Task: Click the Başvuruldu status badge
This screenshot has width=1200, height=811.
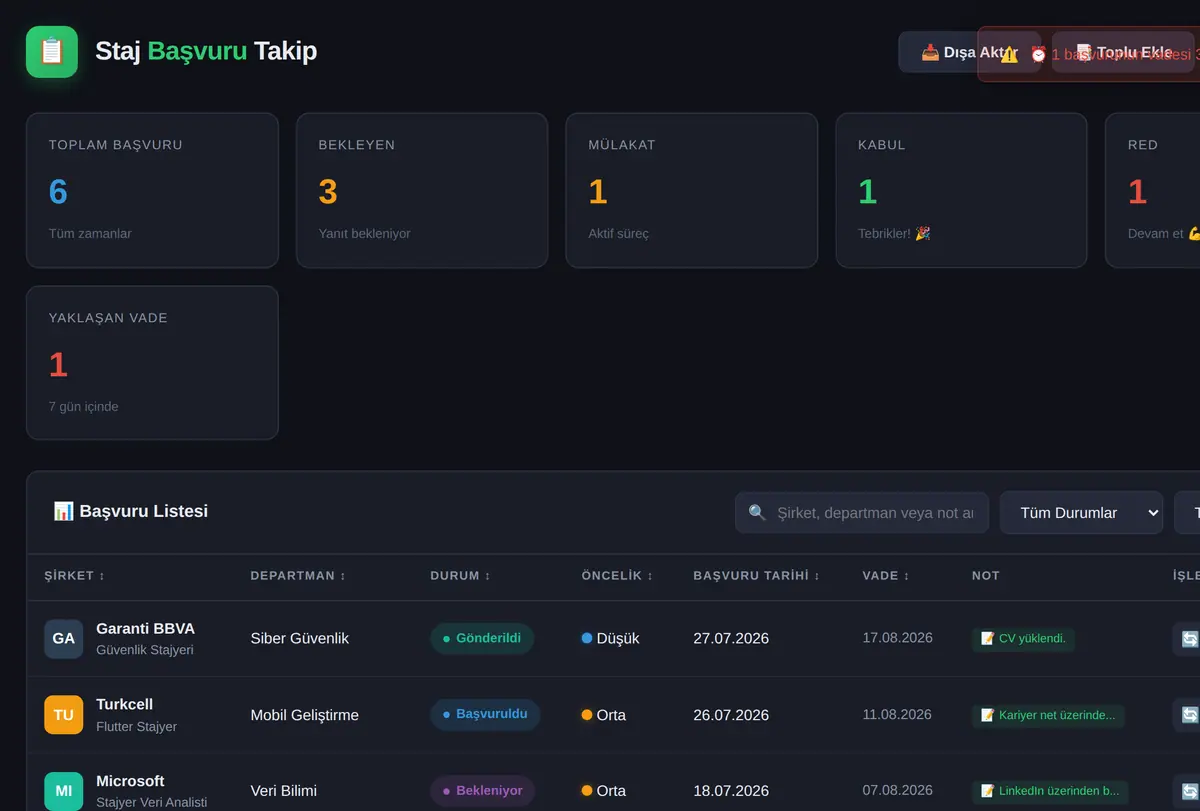Action: (x=485, y=715)
